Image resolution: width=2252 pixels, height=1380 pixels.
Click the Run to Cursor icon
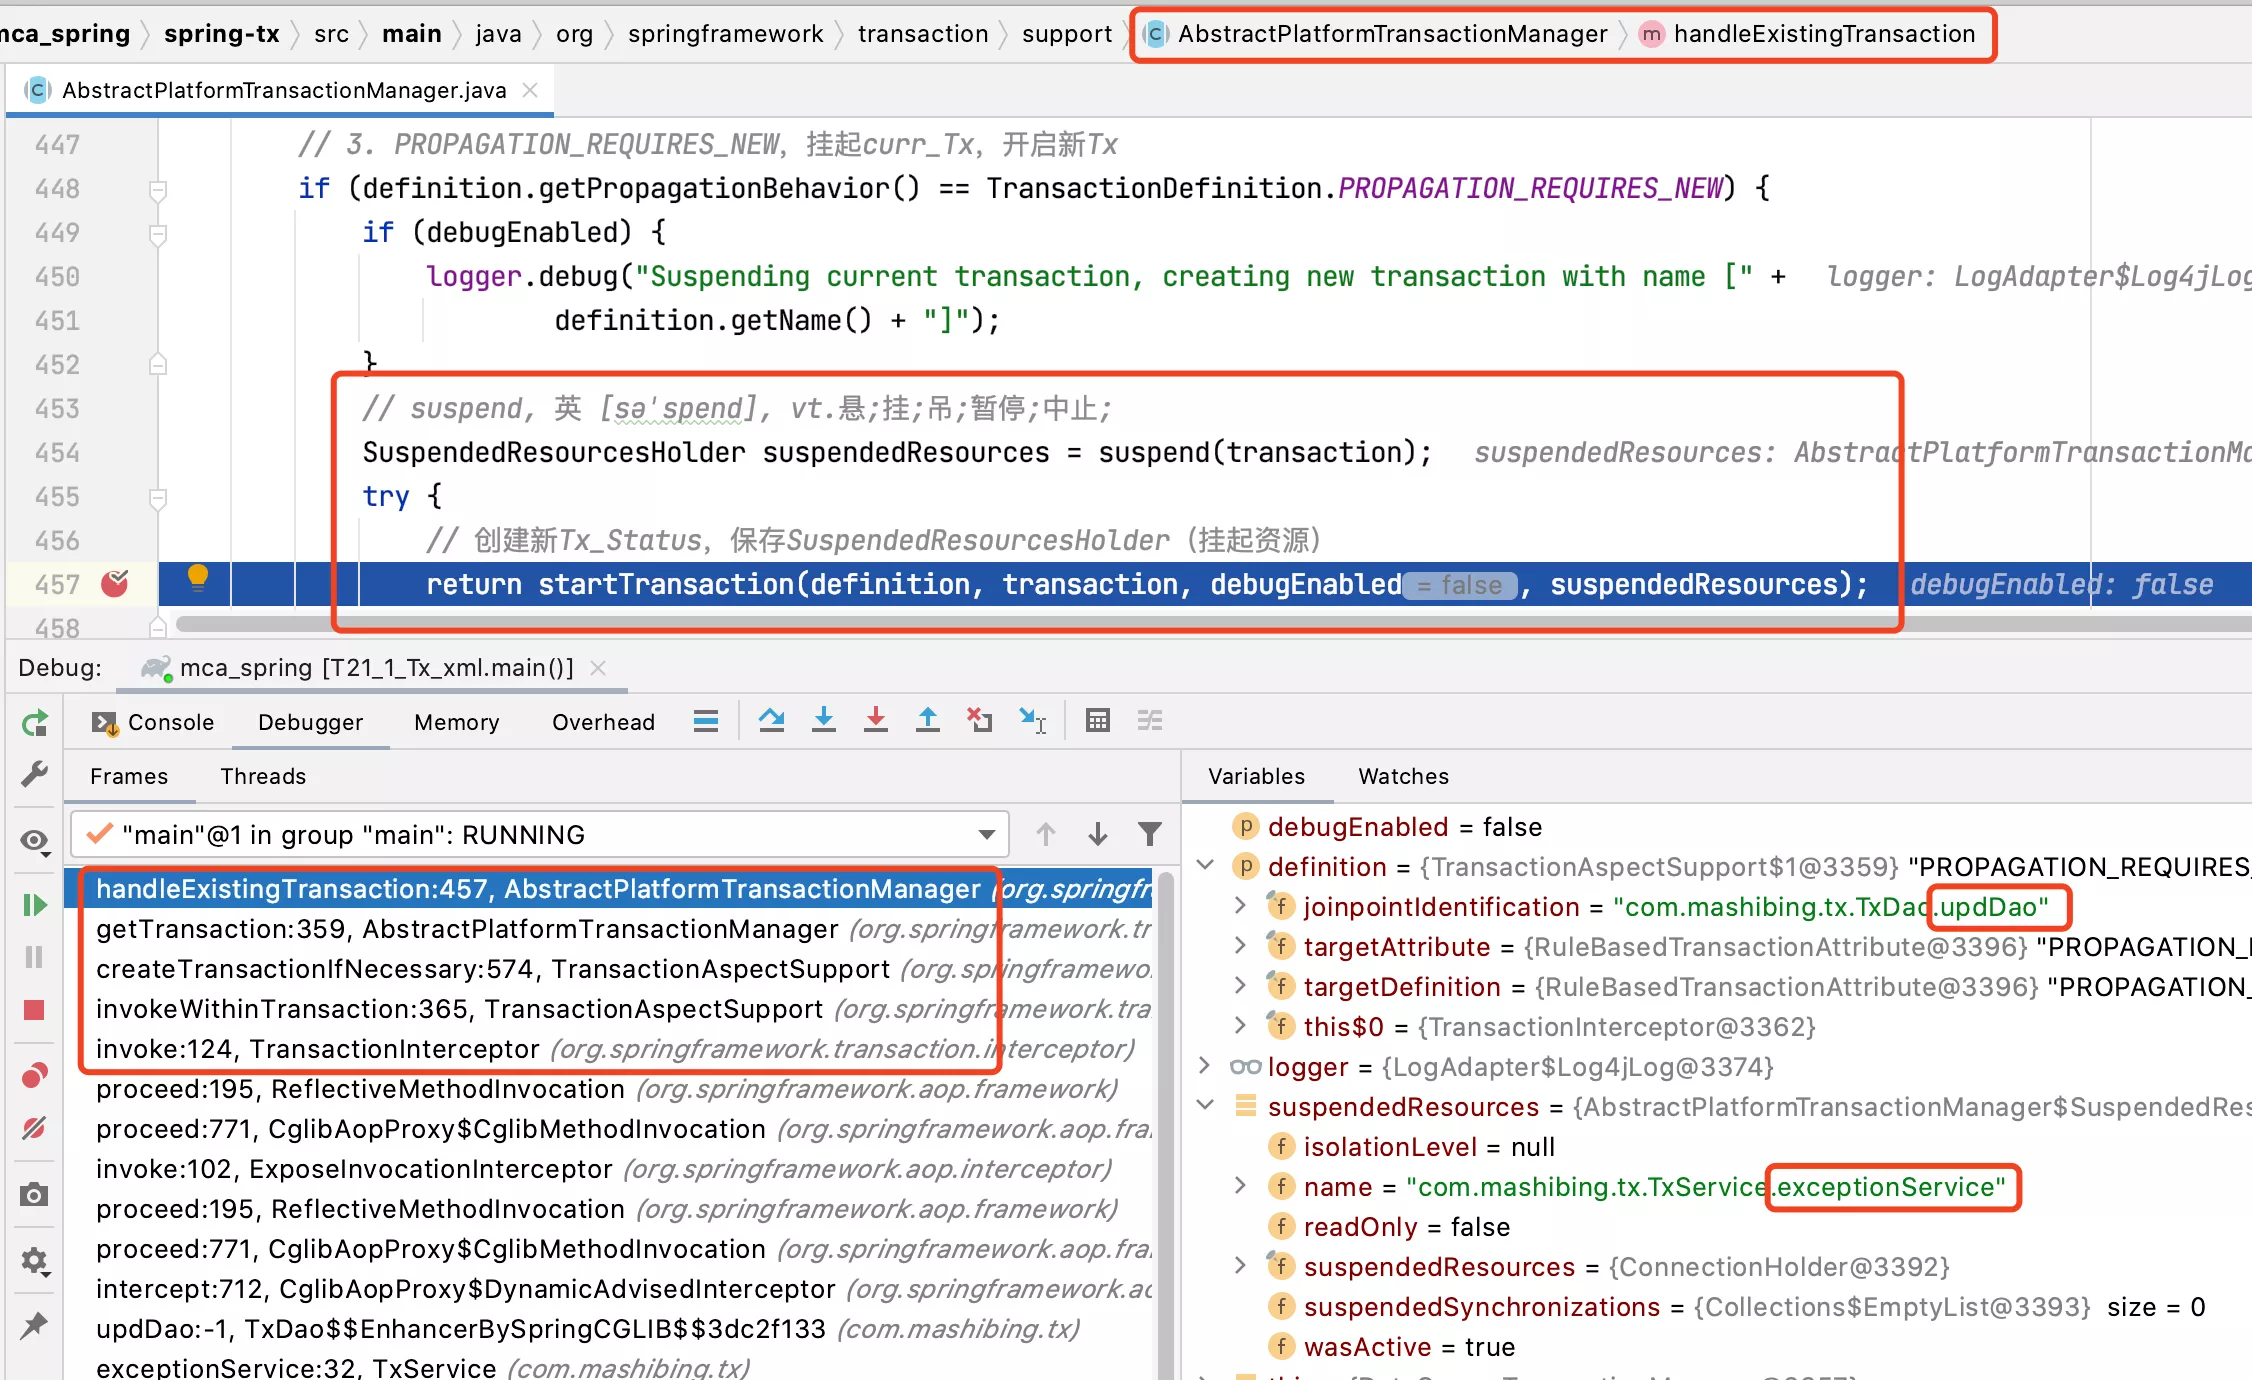coord(1032,720)
